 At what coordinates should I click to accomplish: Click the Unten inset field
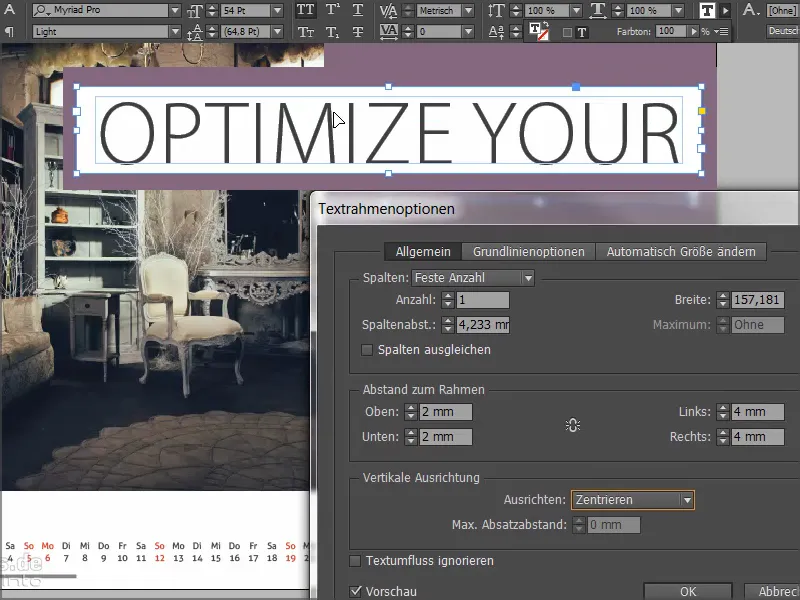point(445,437)
